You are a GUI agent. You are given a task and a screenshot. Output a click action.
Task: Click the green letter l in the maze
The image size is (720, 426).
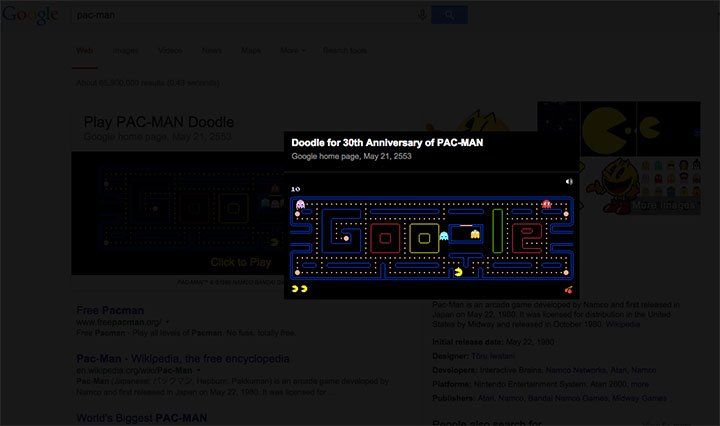point(497,231)
